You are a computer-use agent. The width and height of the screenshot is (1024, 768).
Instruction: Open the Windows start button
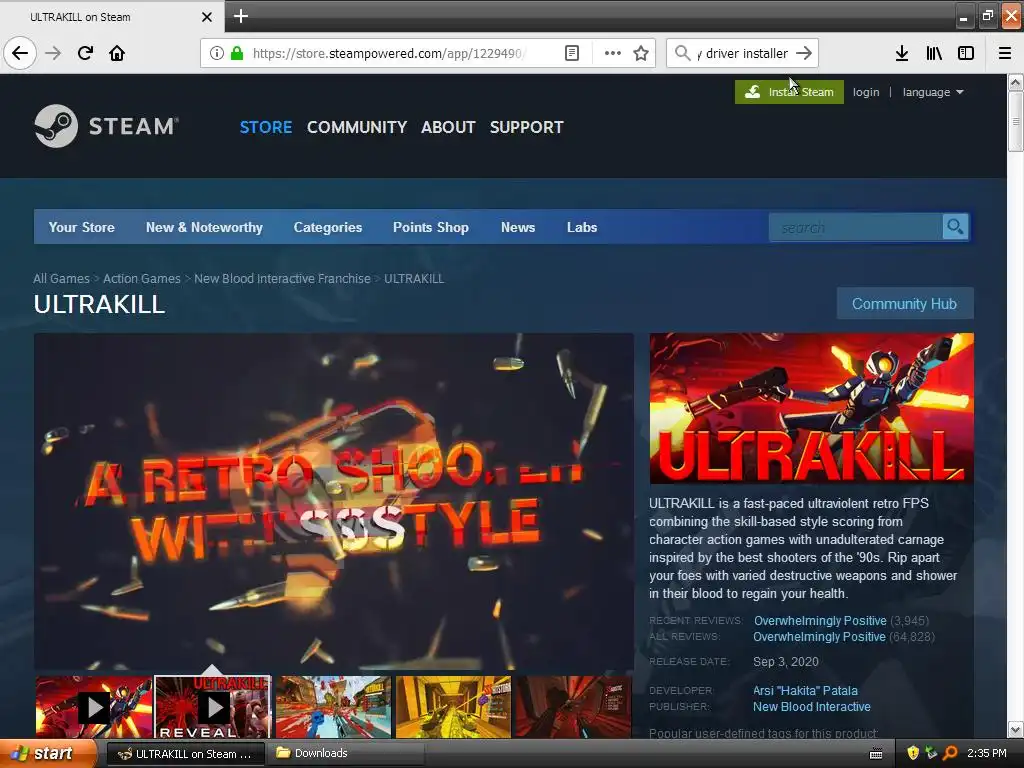tap(47, 754)
